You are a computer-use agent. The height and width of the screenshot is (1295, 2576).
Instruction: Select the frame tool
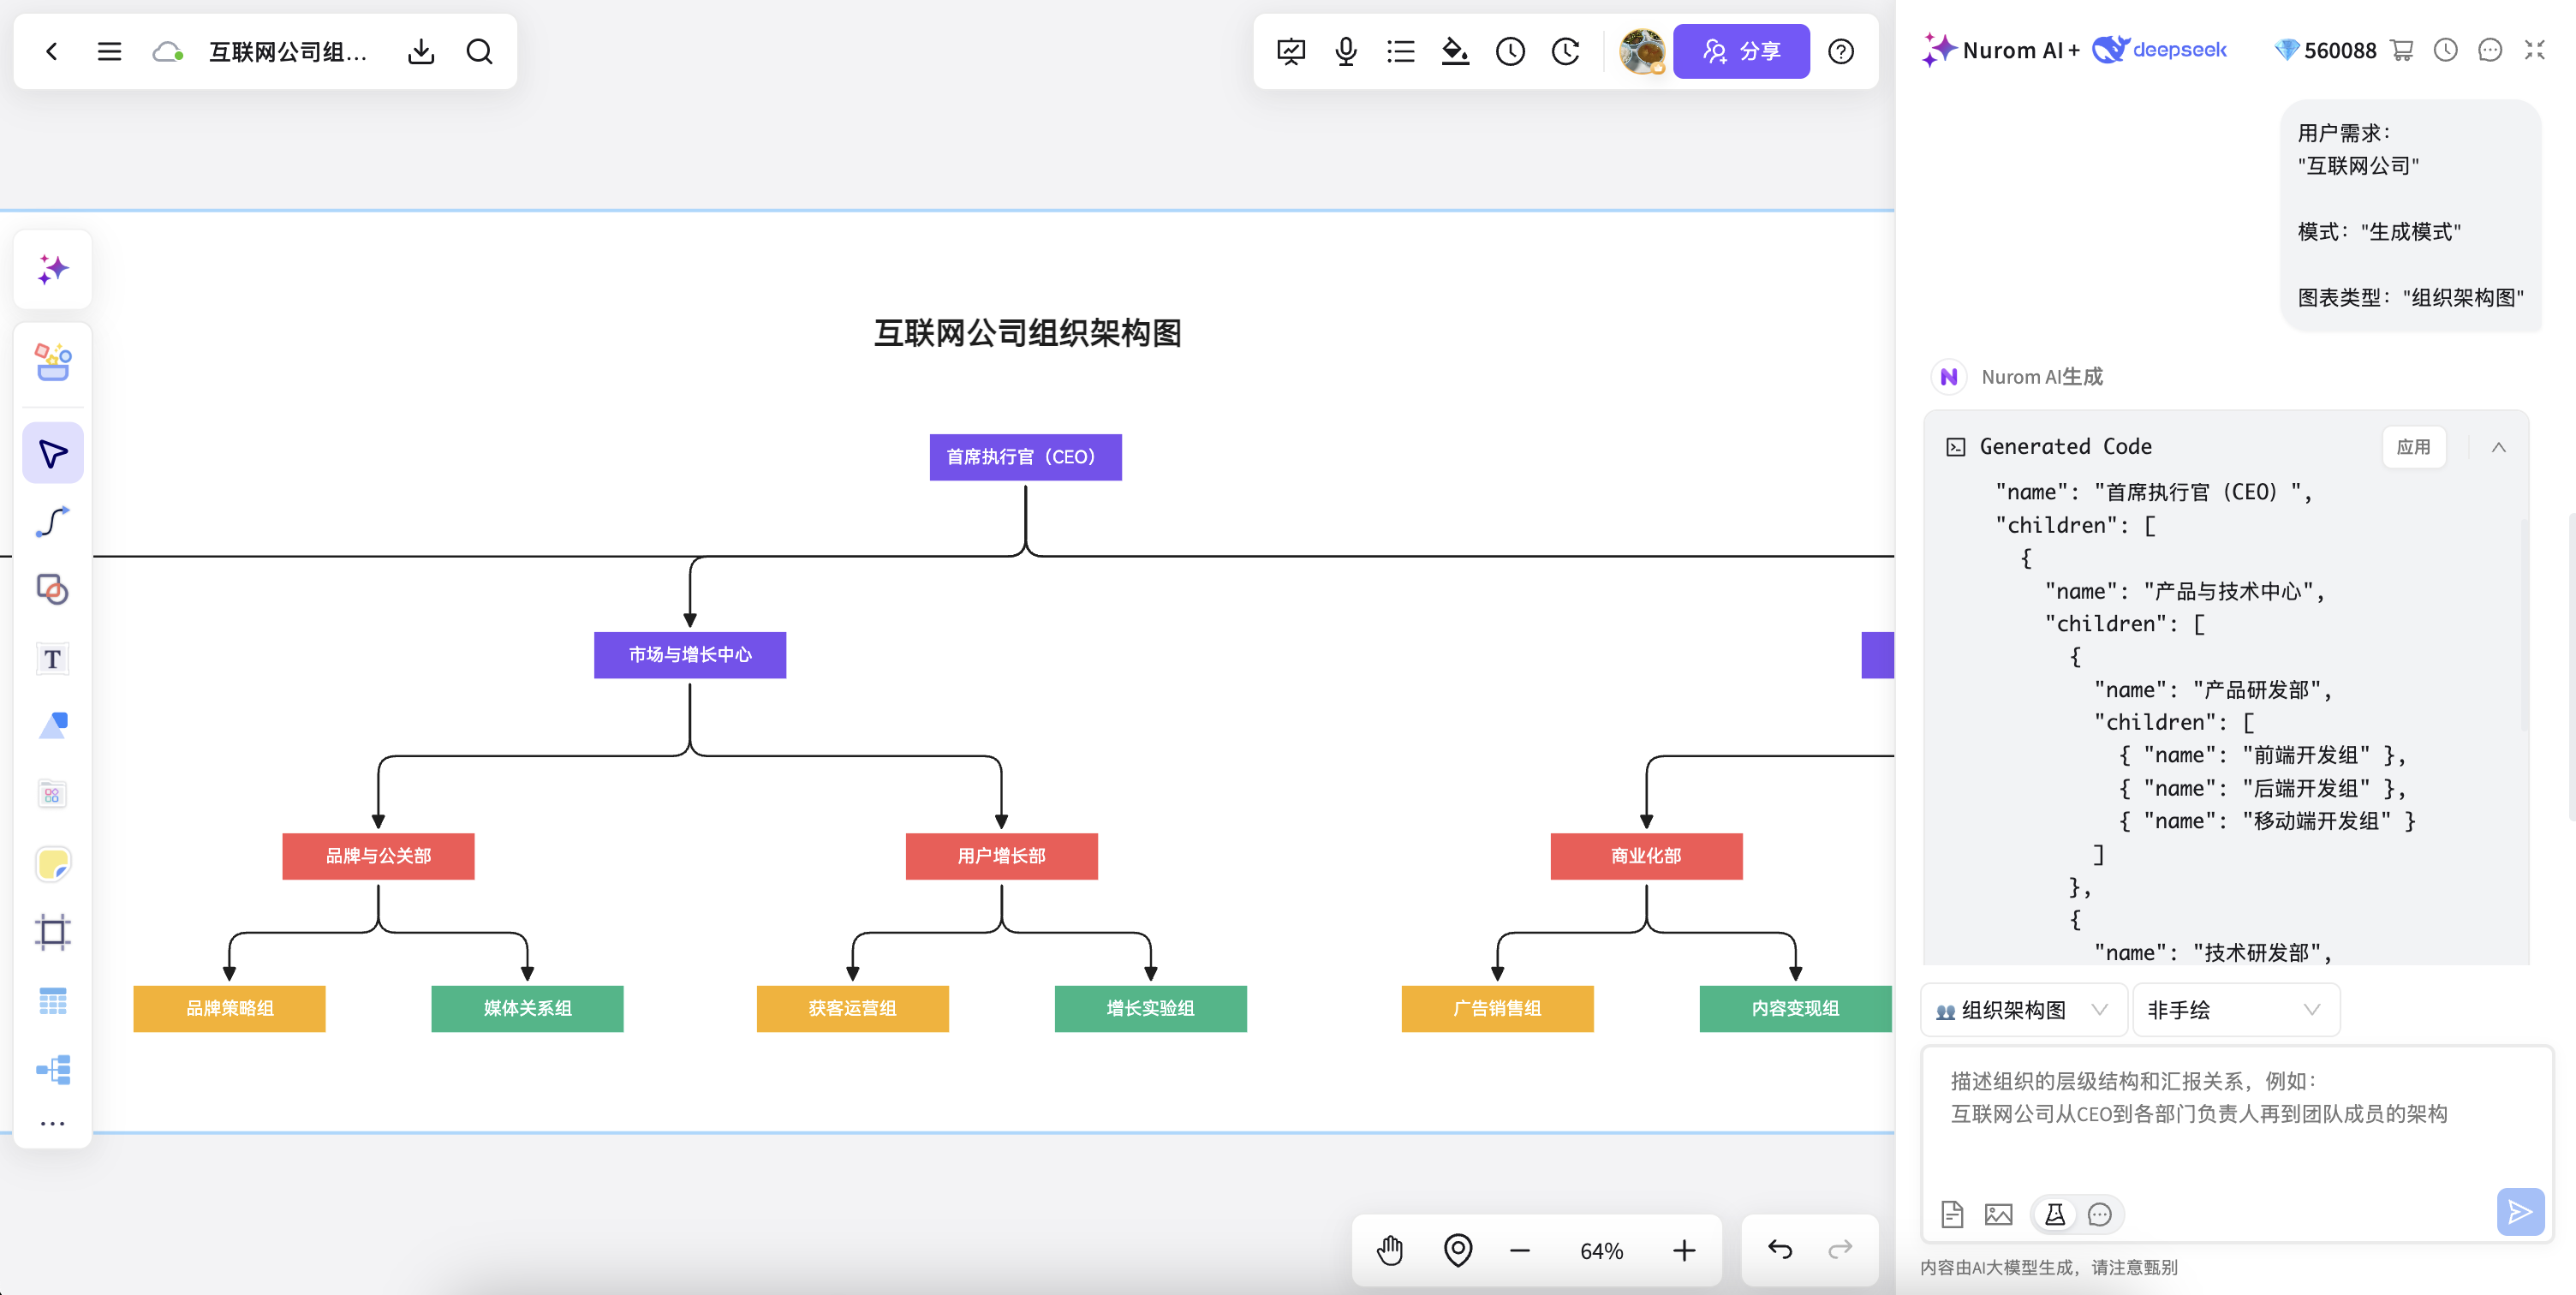53,931
